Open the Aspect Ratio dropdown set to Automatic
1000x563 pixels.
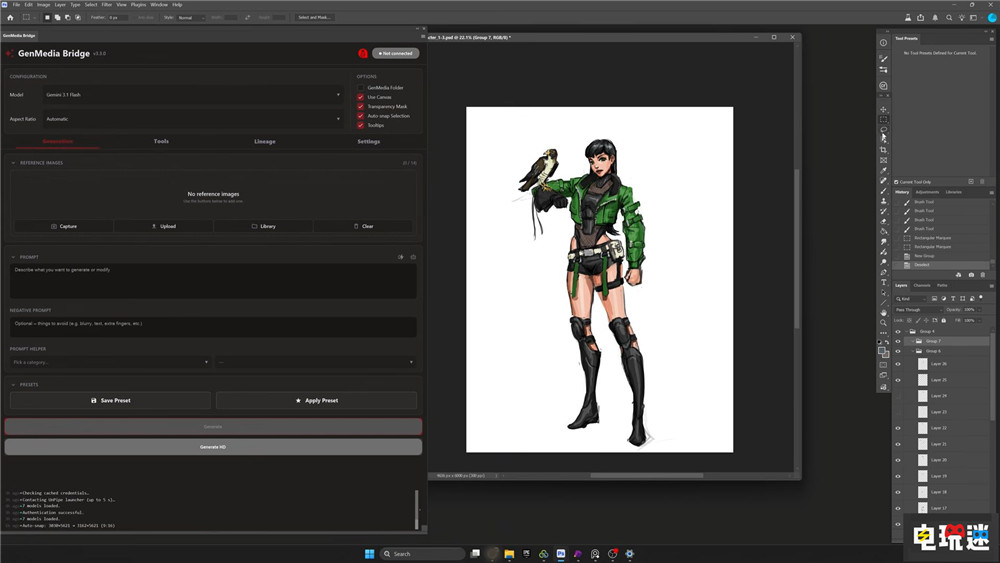(194, 119)
